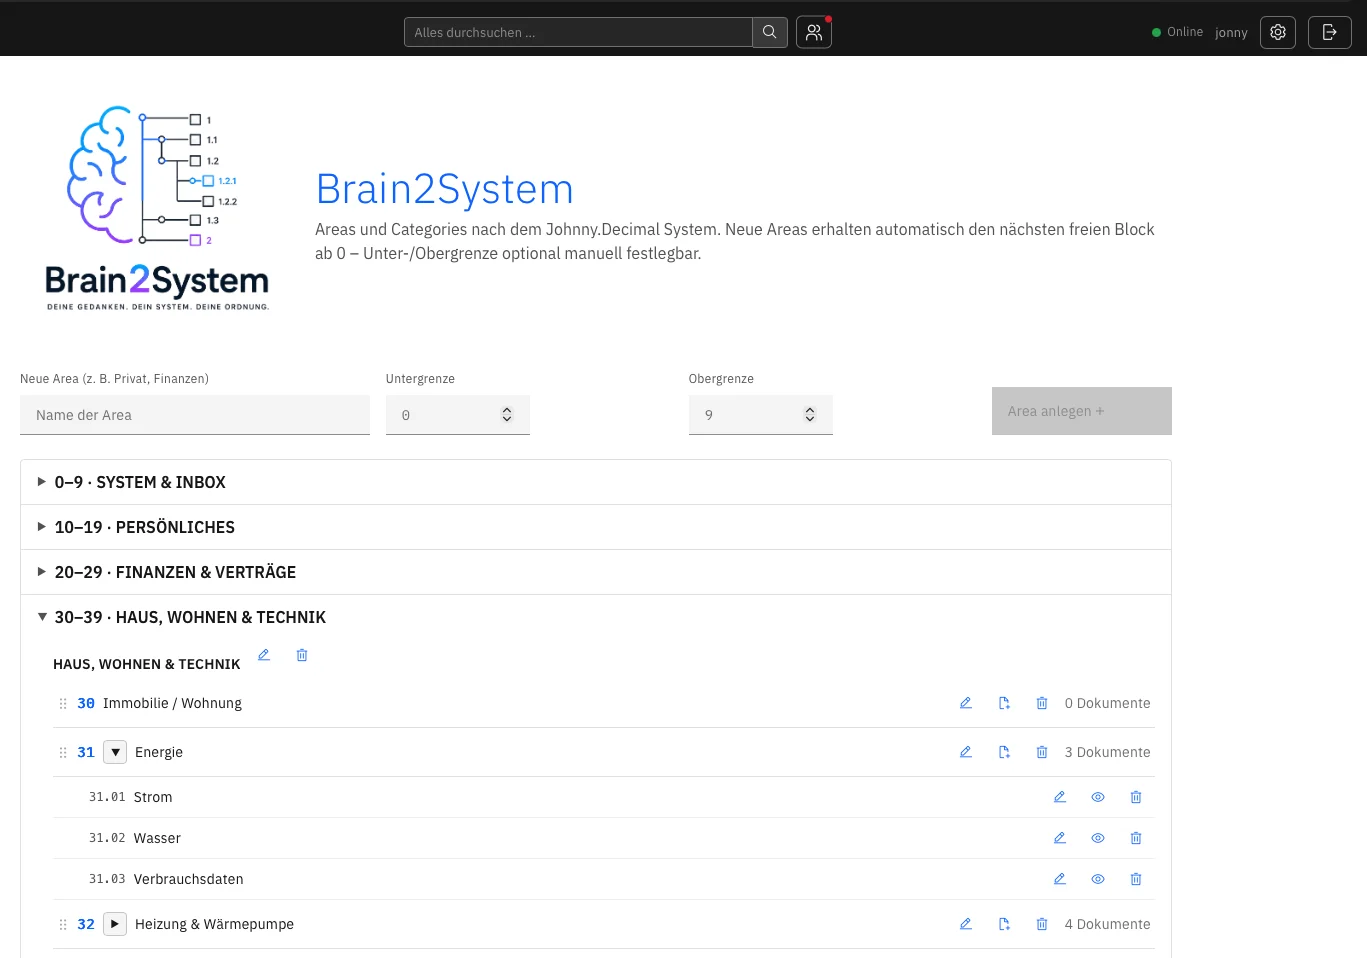Click the jonny username

[1231, 33]
